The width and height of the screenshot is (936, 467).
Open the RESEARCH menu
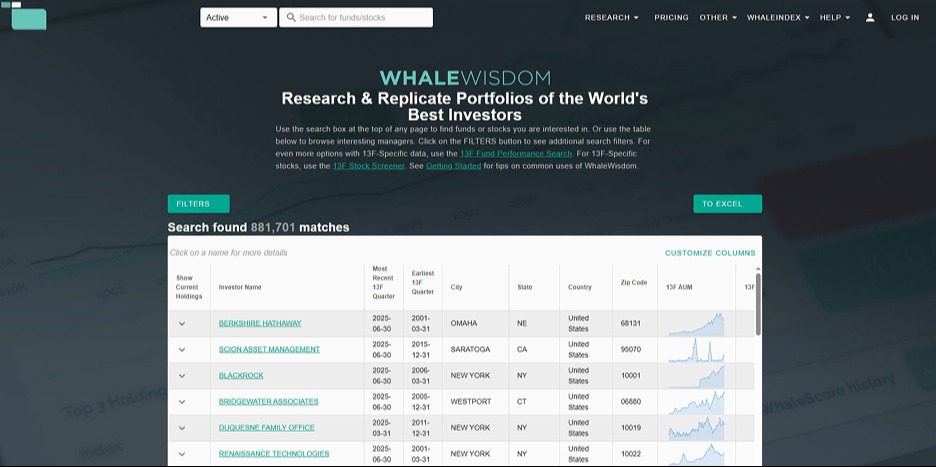point(611,18)
